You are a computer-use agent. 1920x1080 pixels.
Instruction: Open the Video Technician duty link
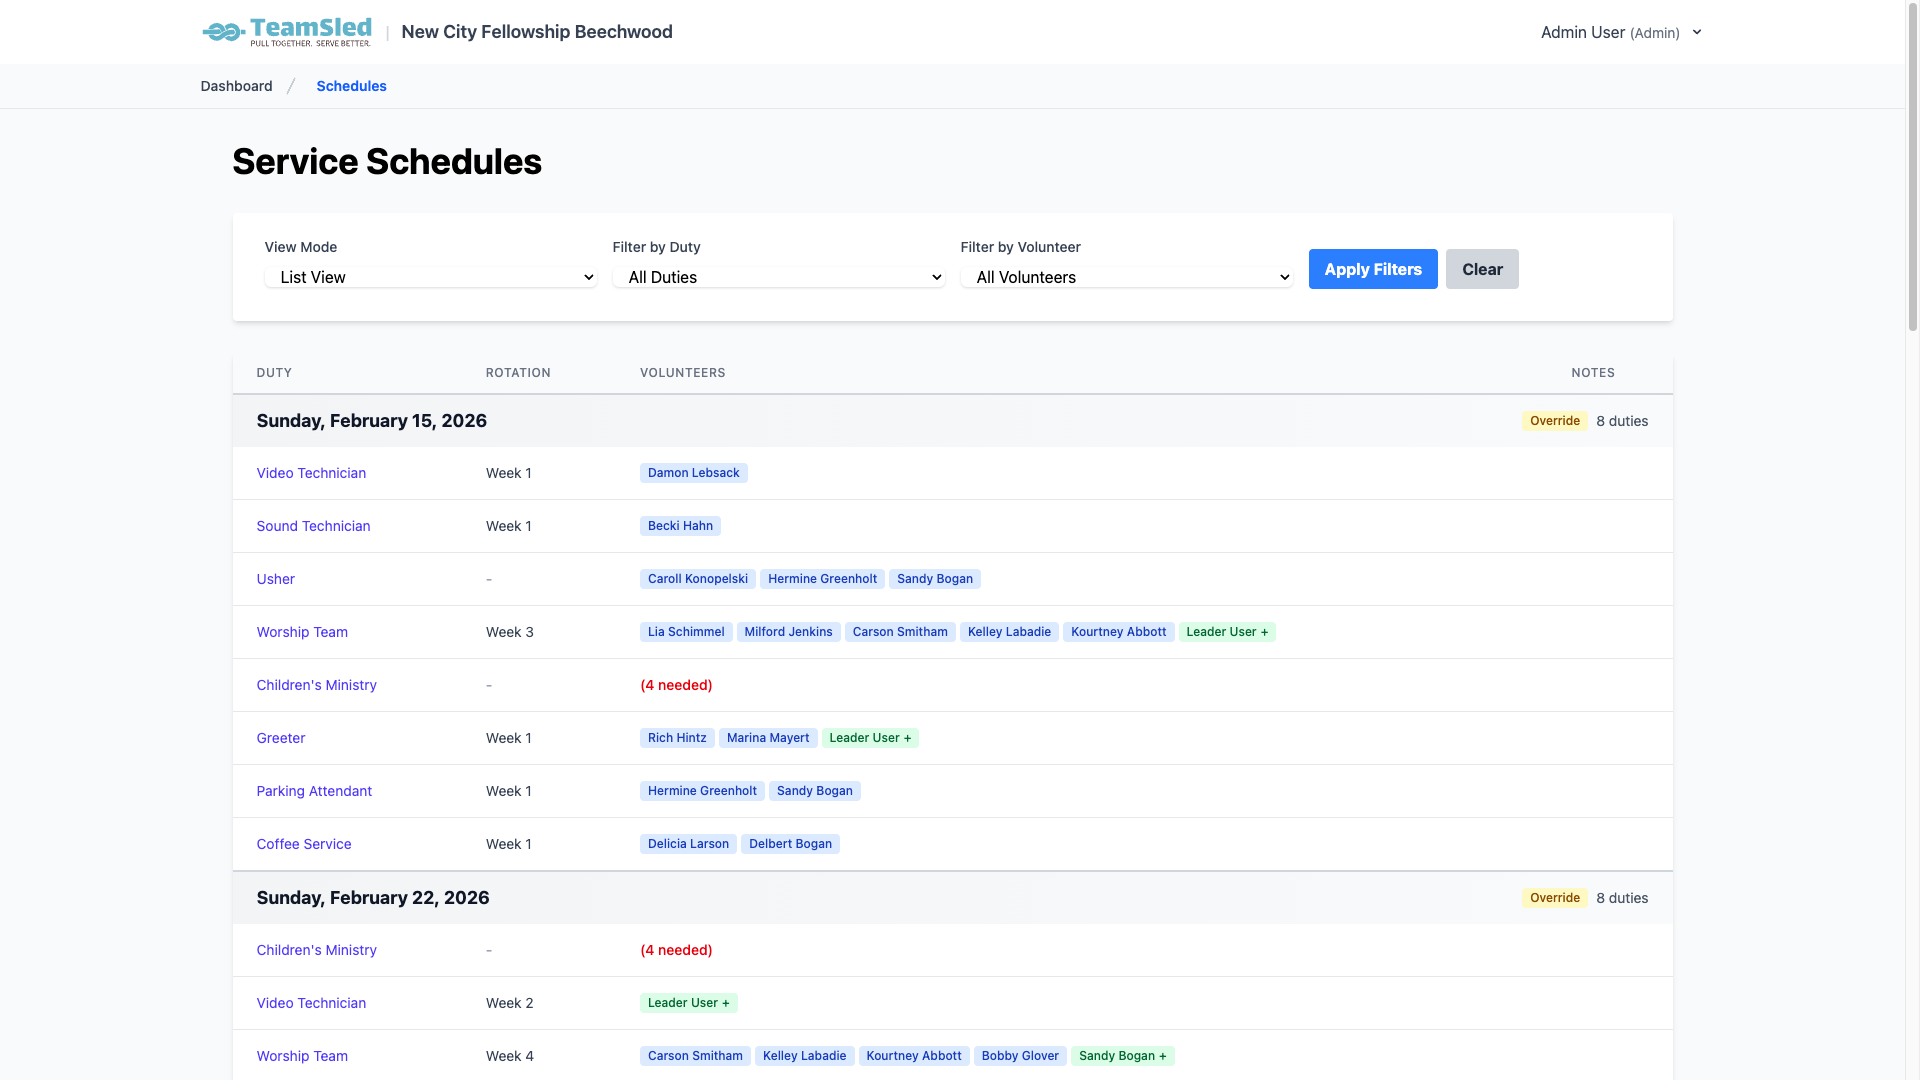tap(311, 473)
